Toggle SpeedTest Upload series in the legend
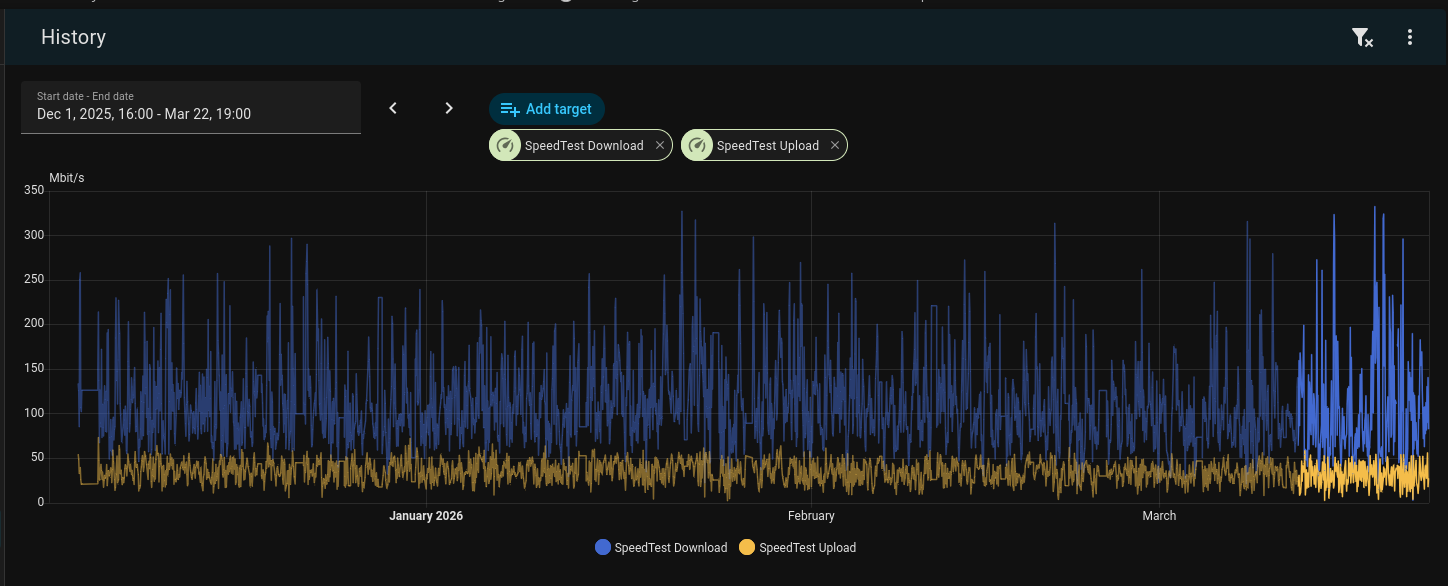Viewport: 1448px width, 586px height. (x=808, y=547)
